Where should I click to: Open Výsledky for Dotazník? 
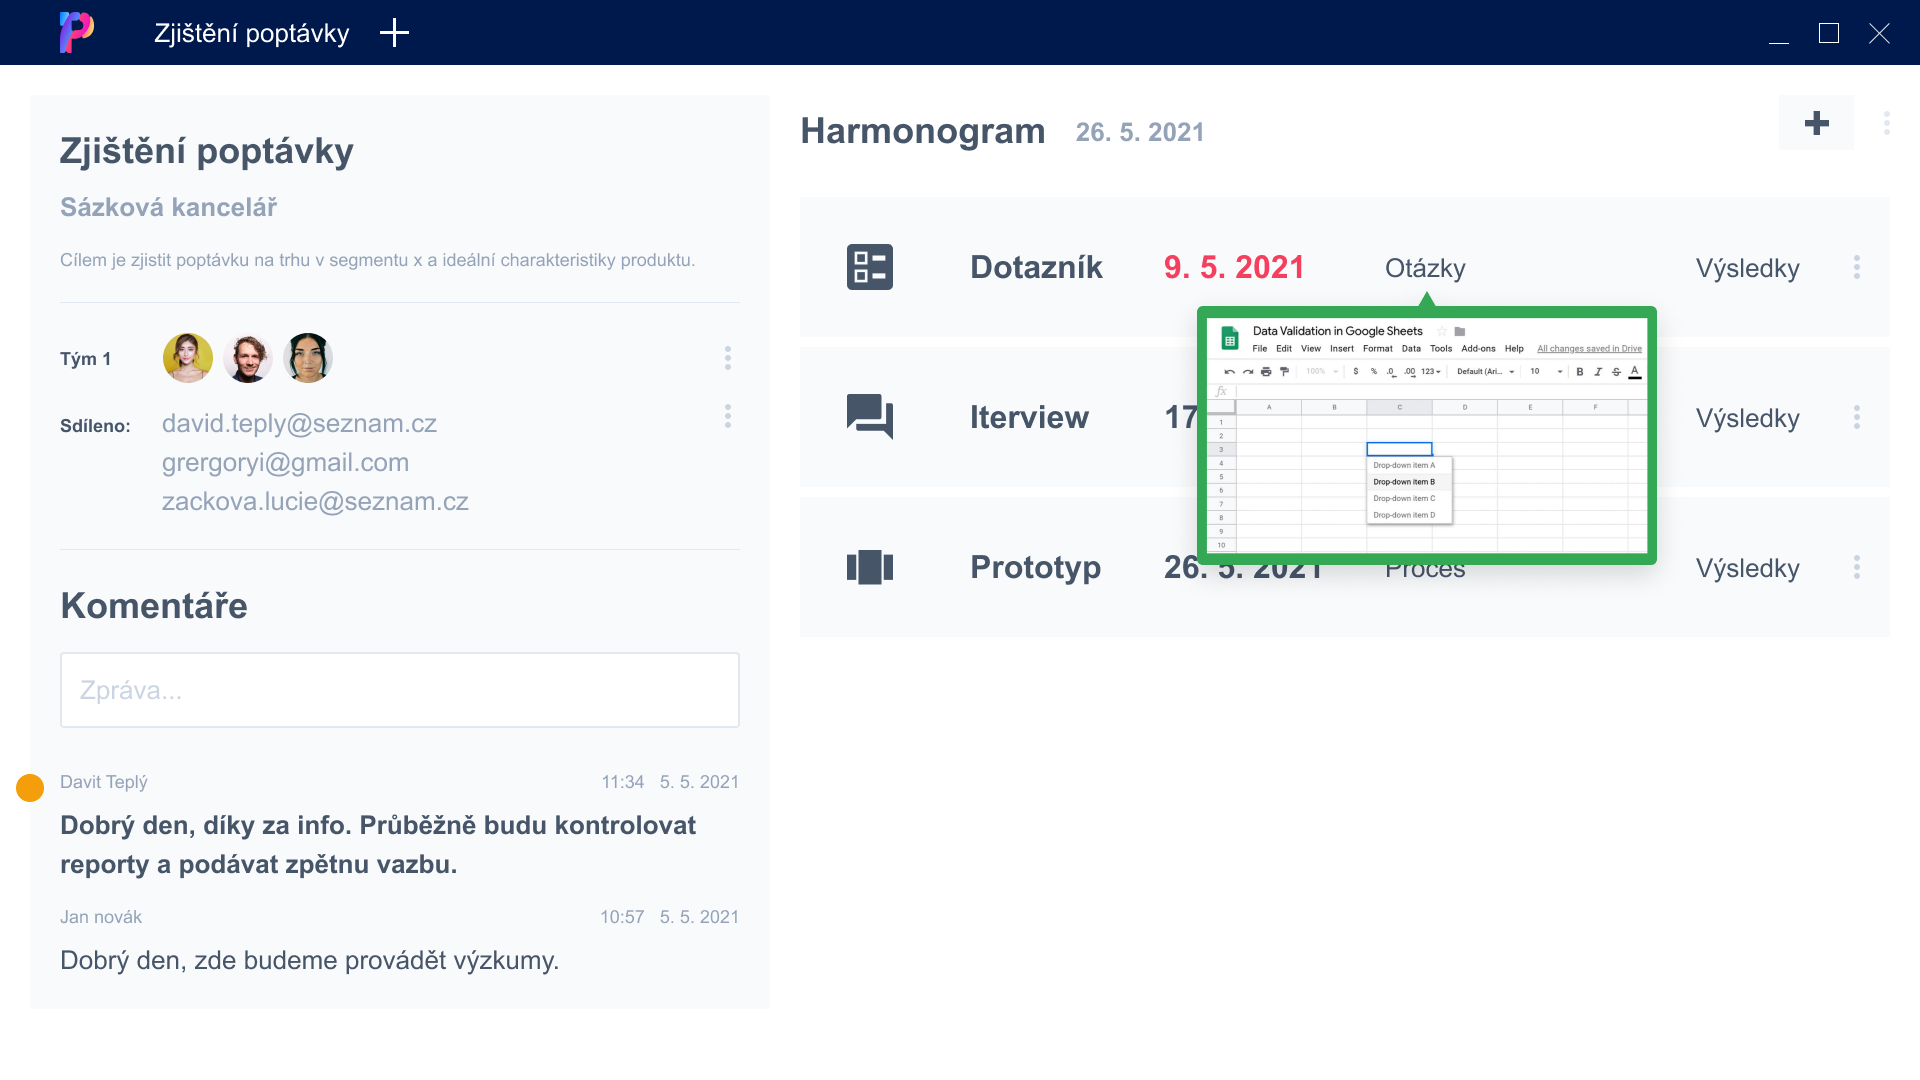[1747, 268]
